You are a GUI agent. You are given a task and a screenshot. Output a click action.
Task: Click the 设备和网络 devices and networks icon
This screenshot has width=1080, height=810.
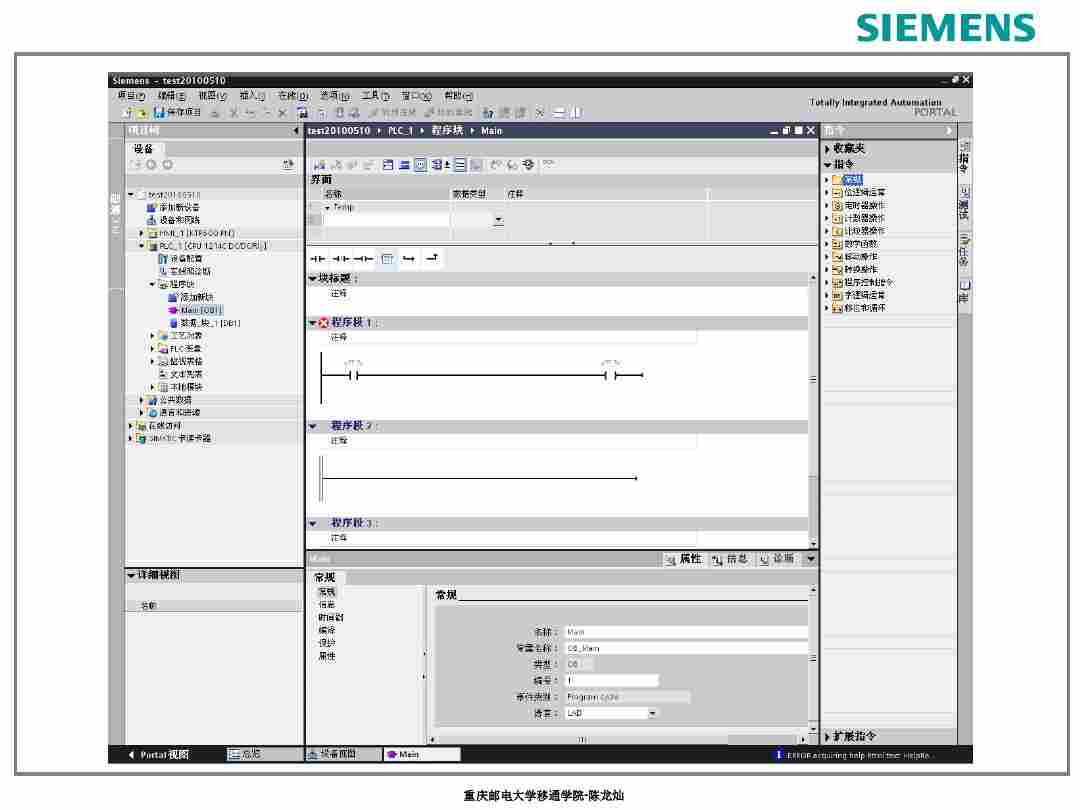[151, 220]
